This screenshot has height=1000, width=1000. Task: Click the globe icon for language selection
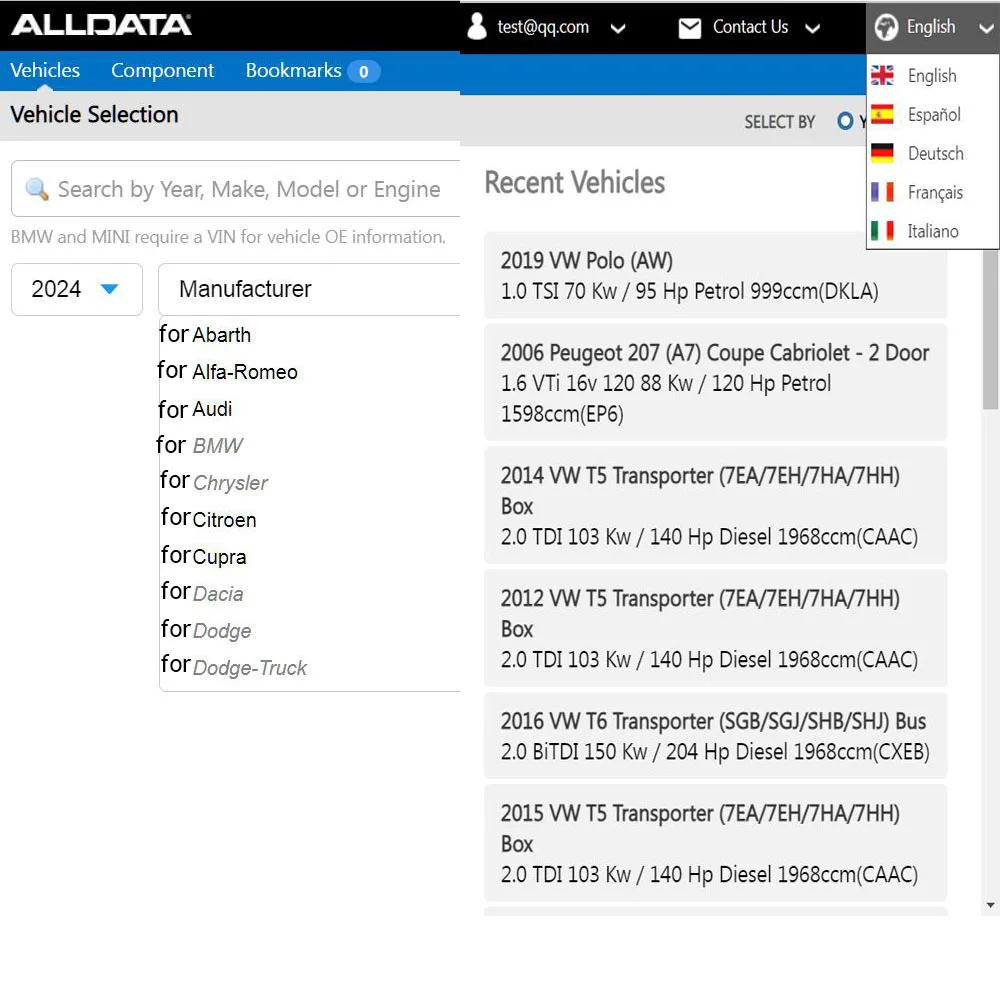pyautogui.click(x=886, y=27)
